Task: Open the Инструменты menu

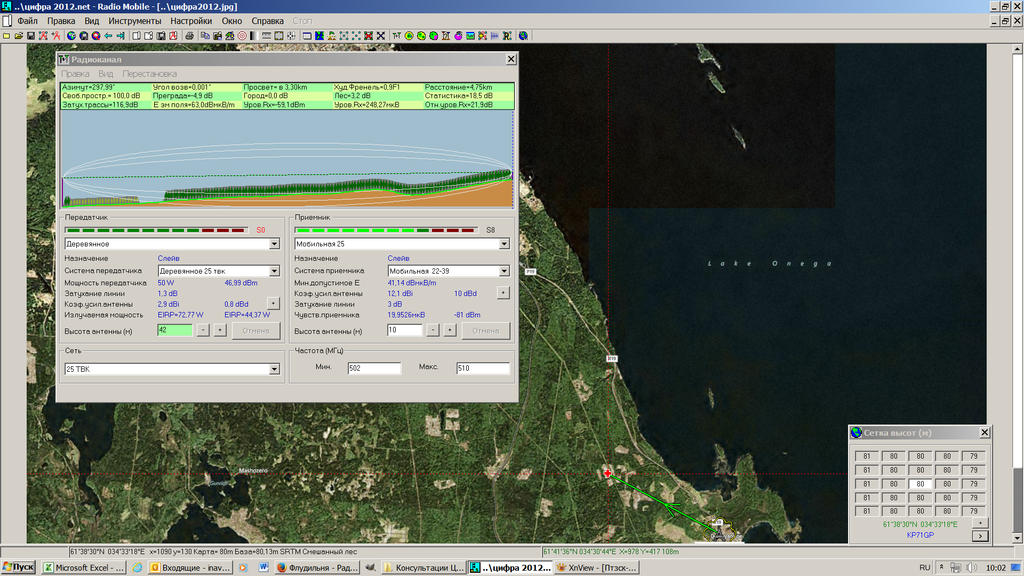Action: [134, 20]
